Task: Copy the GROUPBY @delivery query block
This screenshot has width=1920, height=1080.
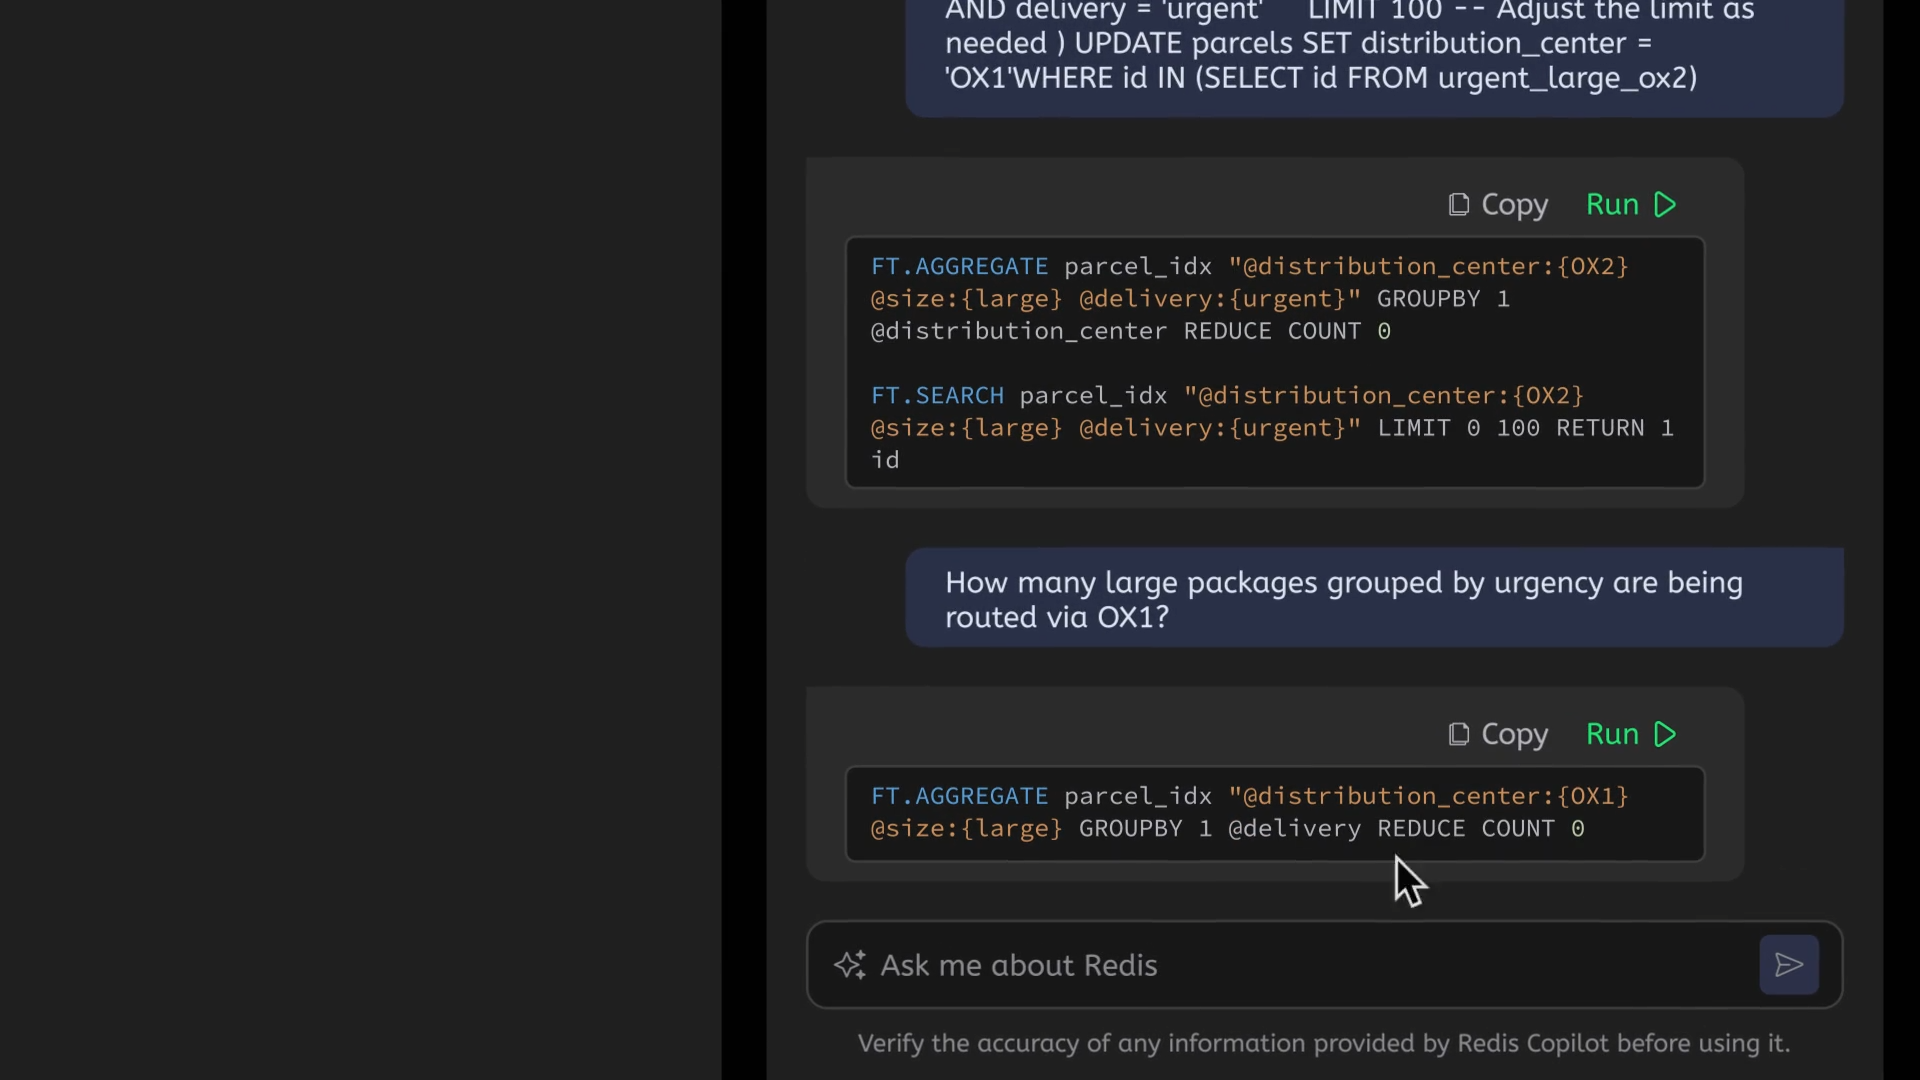Action: (1498, 735)
